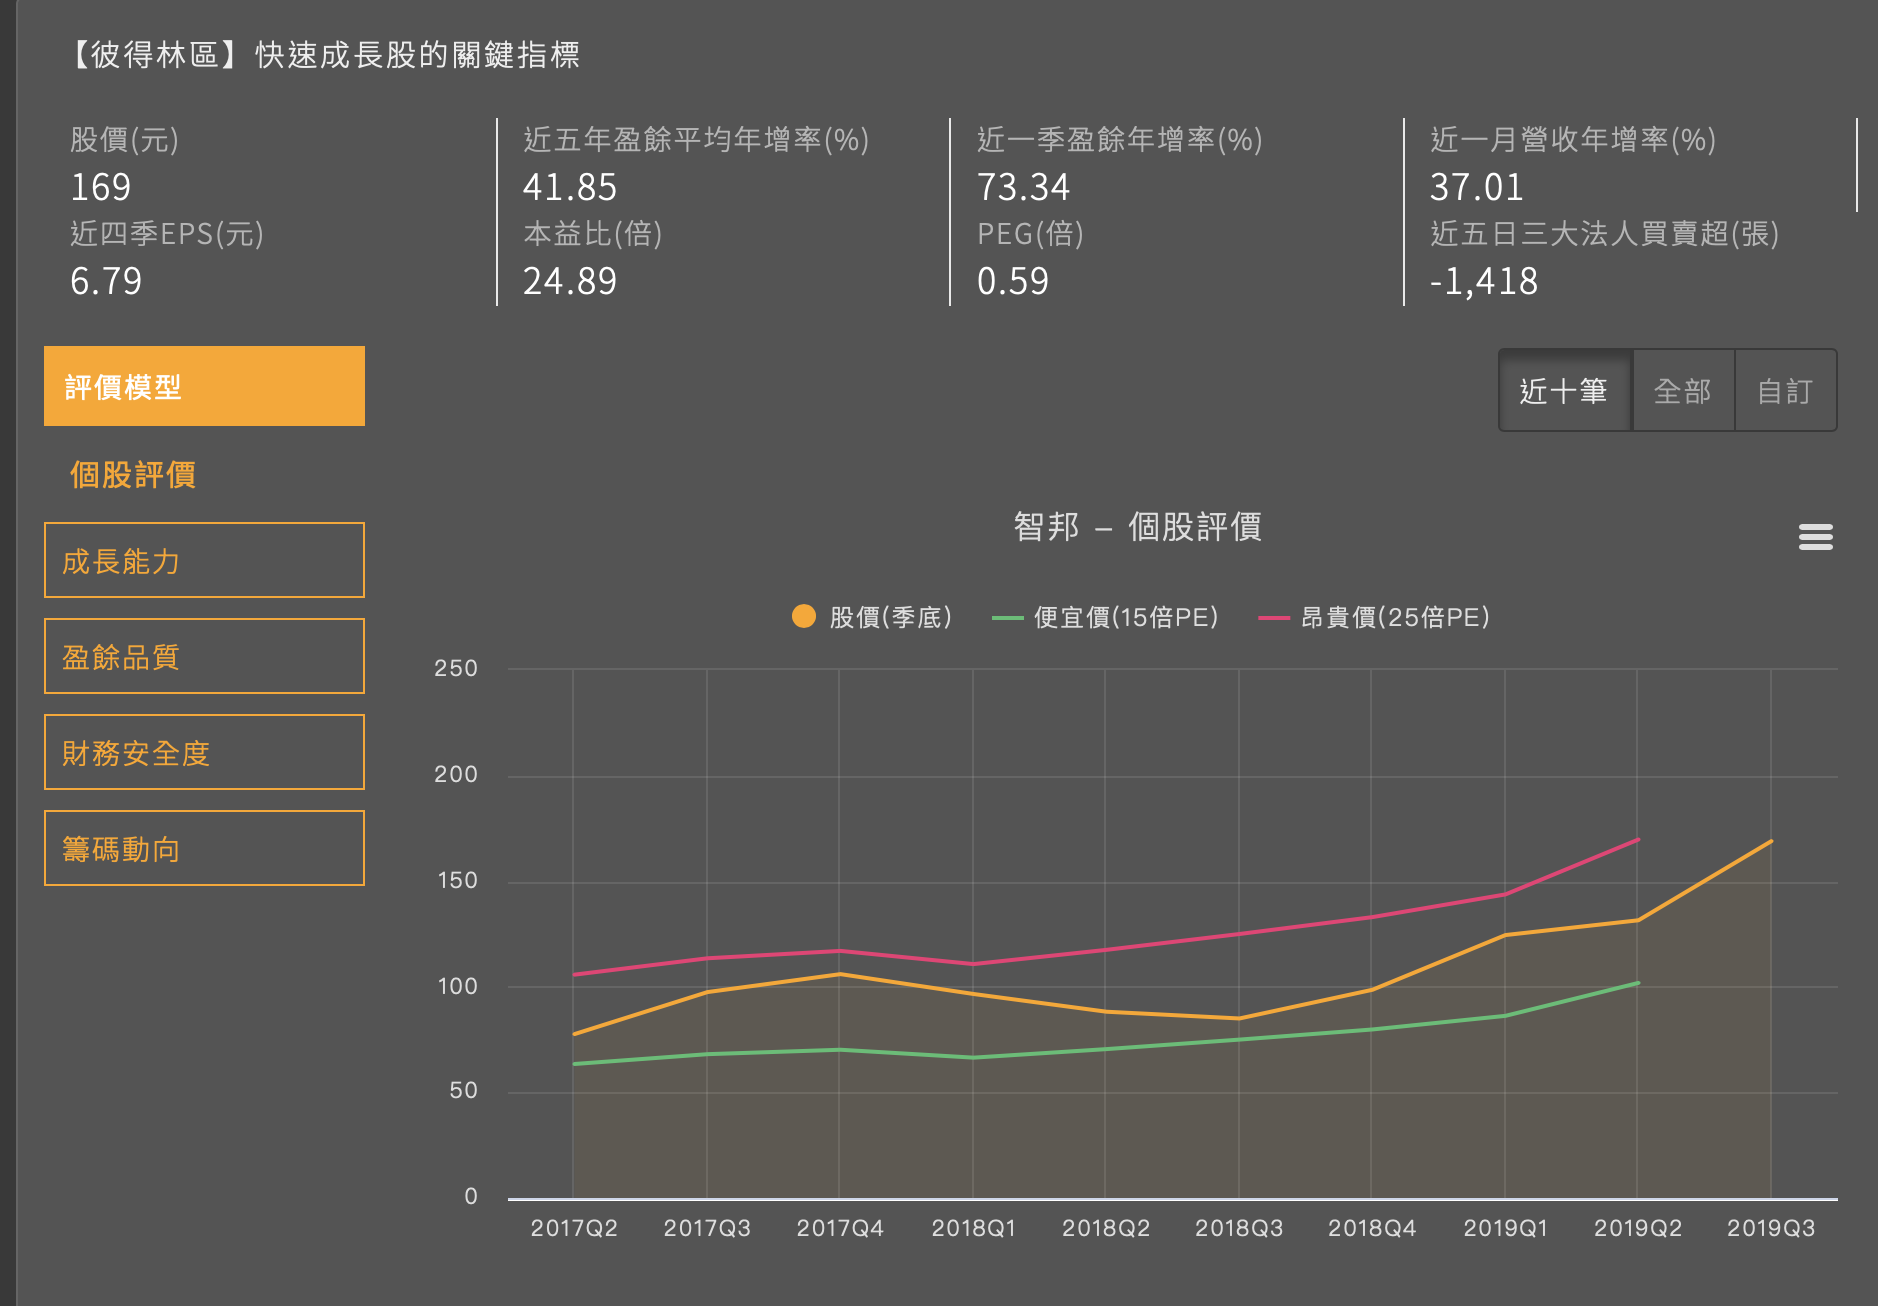1878x1306 pixels.
Task: Click the institutional net buy value -1,418
Action: click(x=1484, y=281)
